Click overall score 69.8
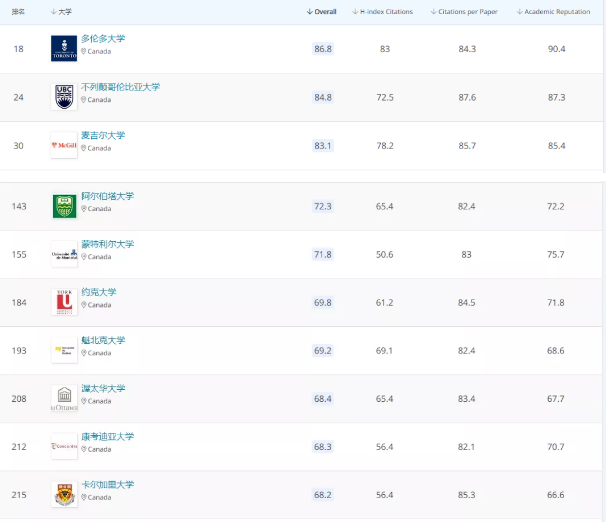Image resolution: width=607 pixels, height=525 pixels. tap(323, 302)
